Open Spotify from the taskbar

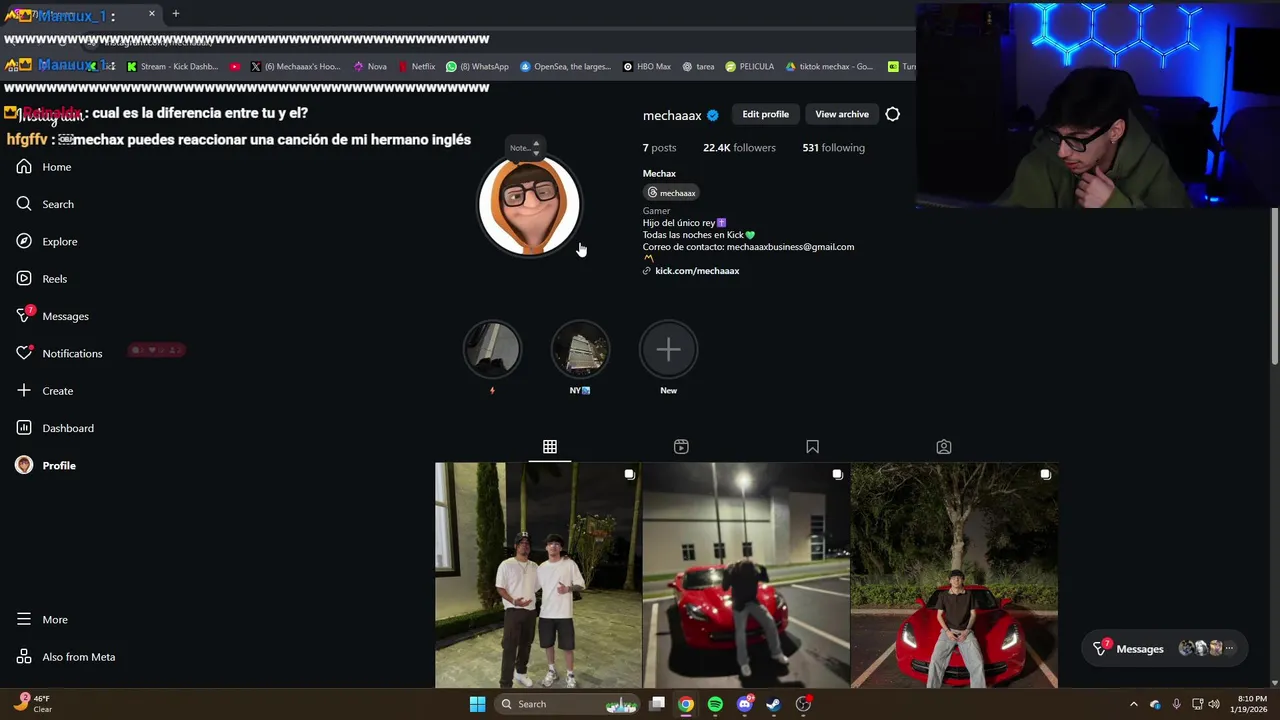pyautogui.click(x=715, y=704)
